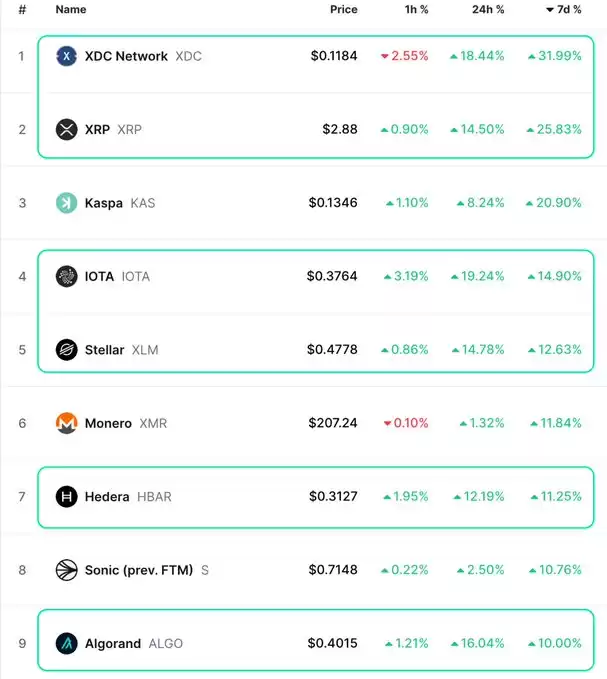Screen dimensions: 607x679
Task: Sort by the Name column header
Action: point(71,10)
